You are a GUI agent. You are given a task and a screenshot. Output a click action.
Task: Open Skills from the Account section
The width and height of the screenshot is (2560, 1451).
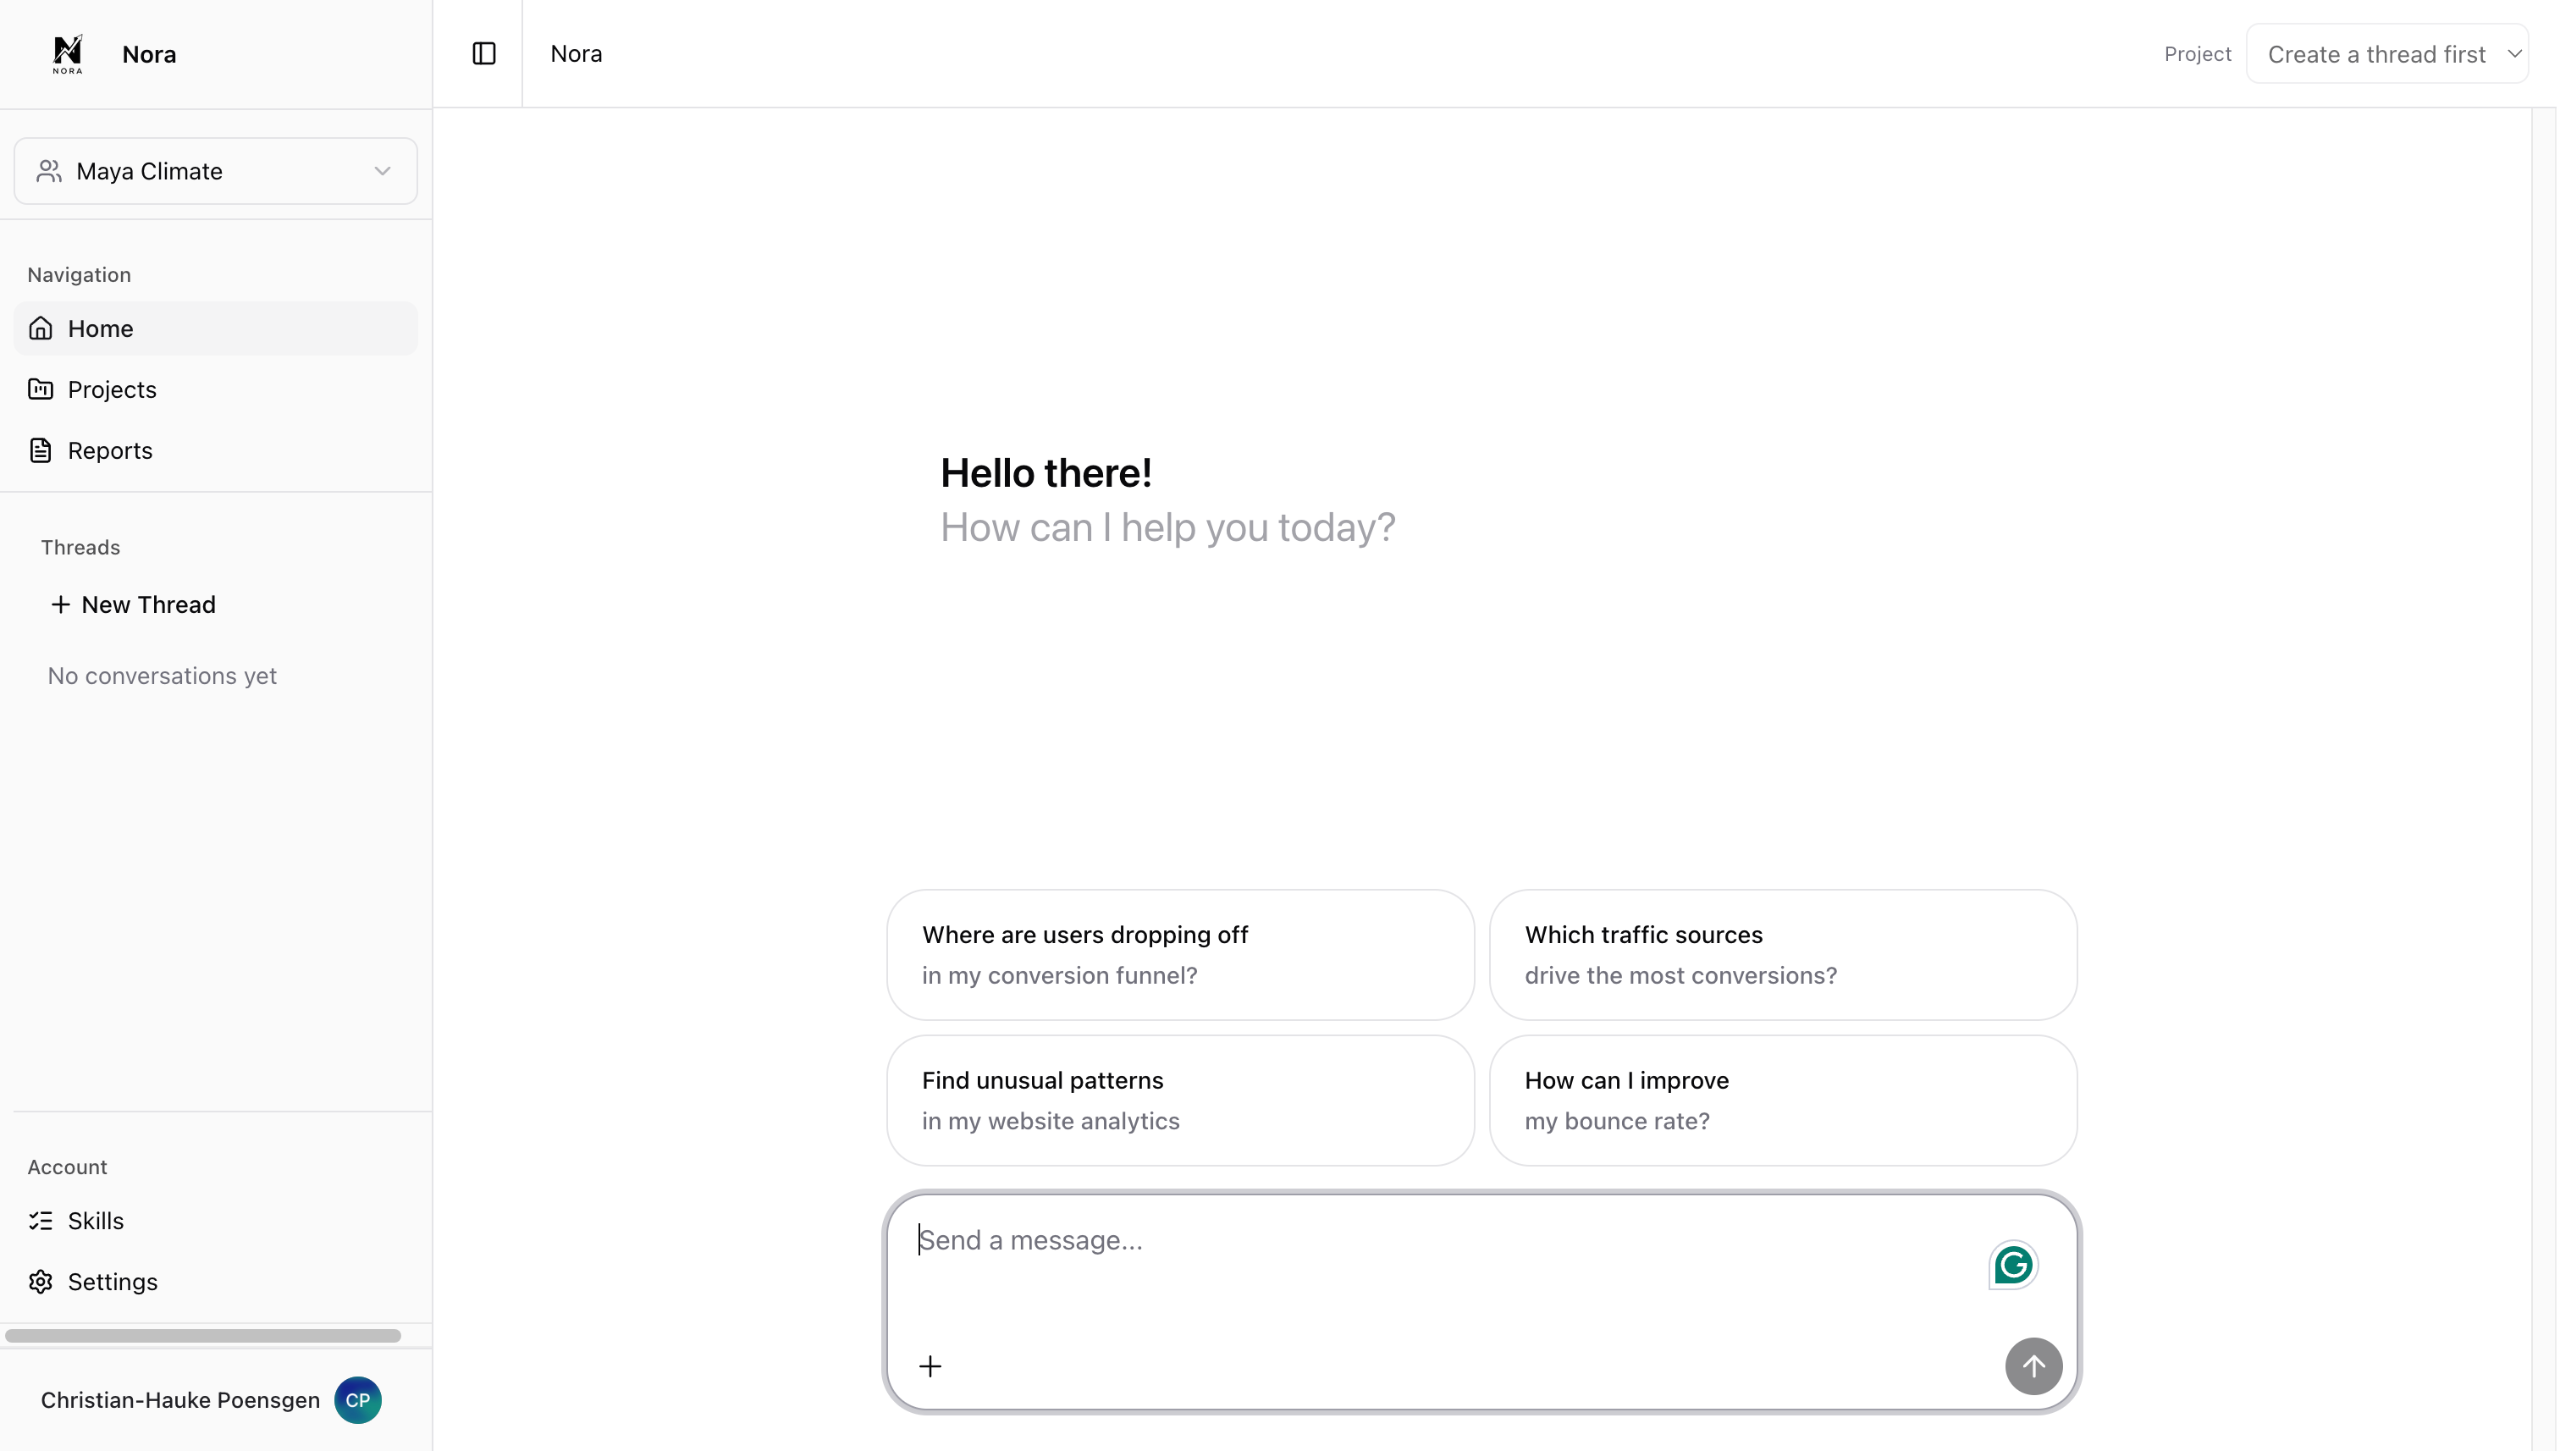[95, 1221]
